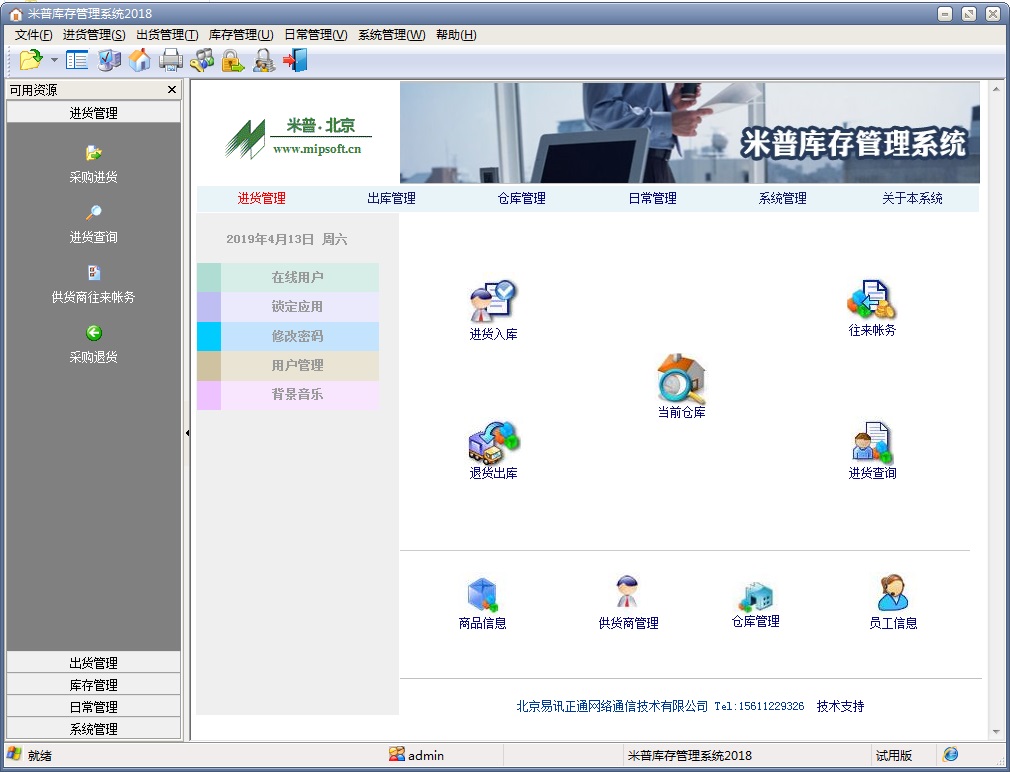Screen dimensions: 1010x772
Task: Open the 商品信息 cube icon
Action: click(x=482, y=603)
